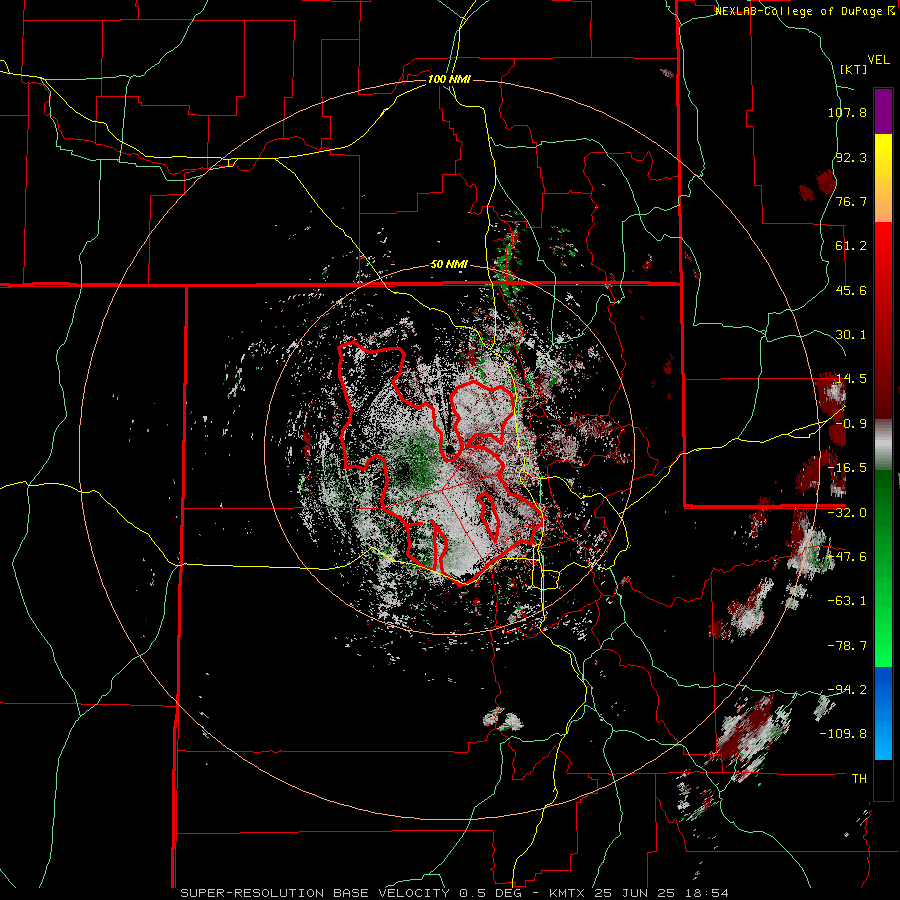Click the 76.7 velocity scale value
The height and width of the screenshot is (900, 900).
coord(851,201)
